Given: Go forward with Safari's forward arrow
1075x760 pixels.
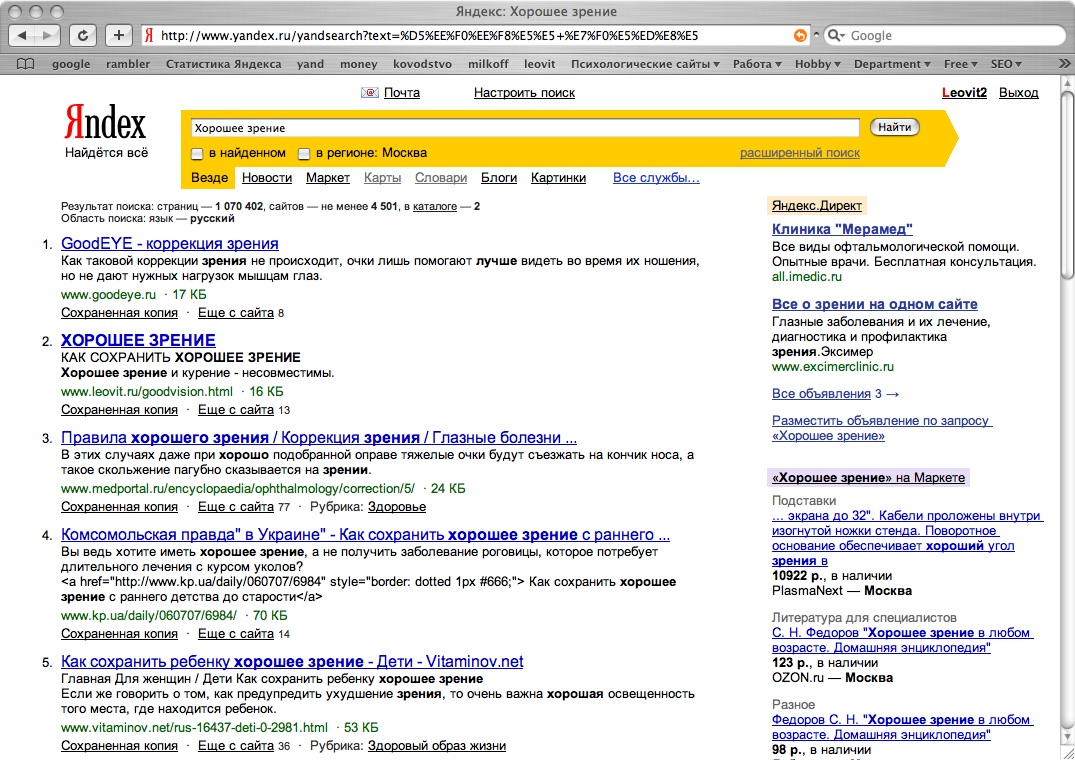Looking at the screenshot, I should pos(47,35).
